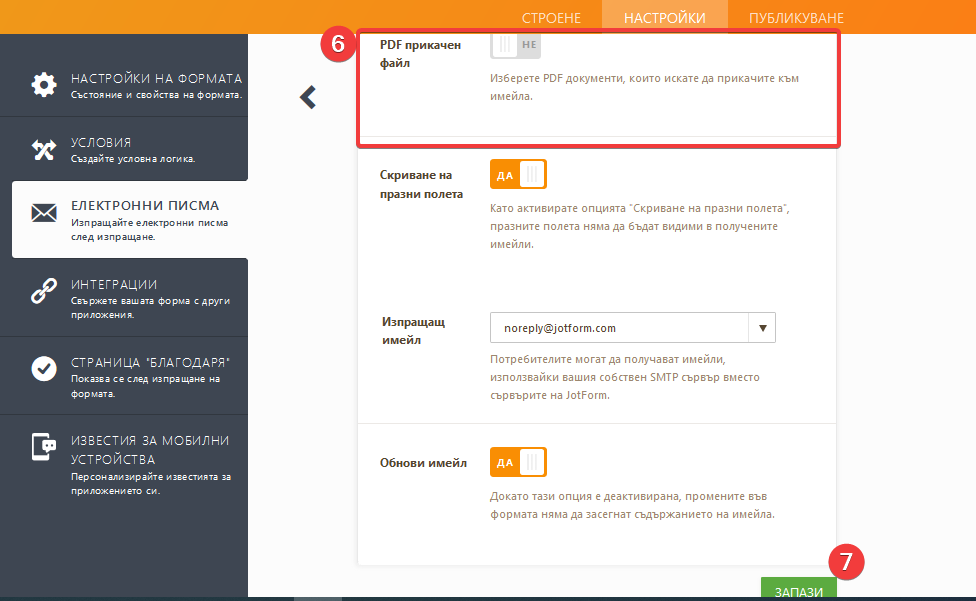This screenshot has height=601, width=976.
Task: Select the noreply@jotform.com sender field
Action: [x=619, y=328]
